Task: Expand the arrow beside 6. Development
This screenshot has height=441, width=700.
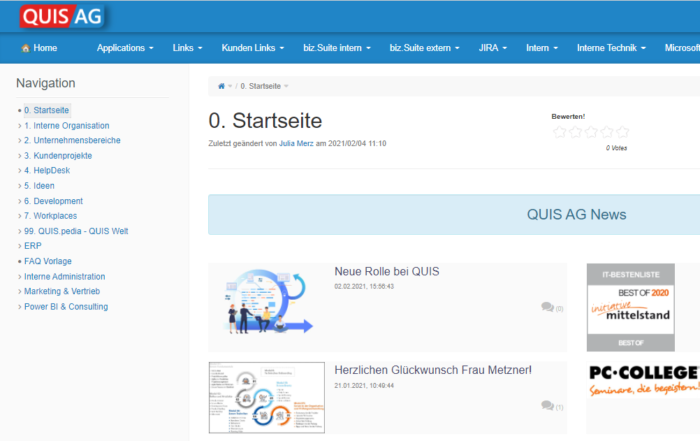Action: pyautogui.click(x=19, y=201)
